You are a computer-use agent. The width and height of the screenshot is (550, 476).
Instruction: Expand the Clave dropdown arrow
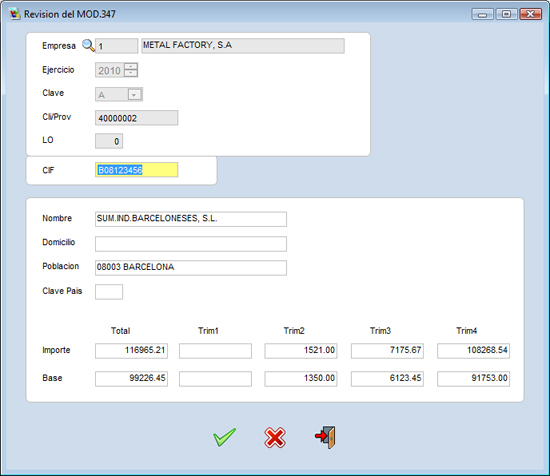pyautogui.click(x=135, y=95)
